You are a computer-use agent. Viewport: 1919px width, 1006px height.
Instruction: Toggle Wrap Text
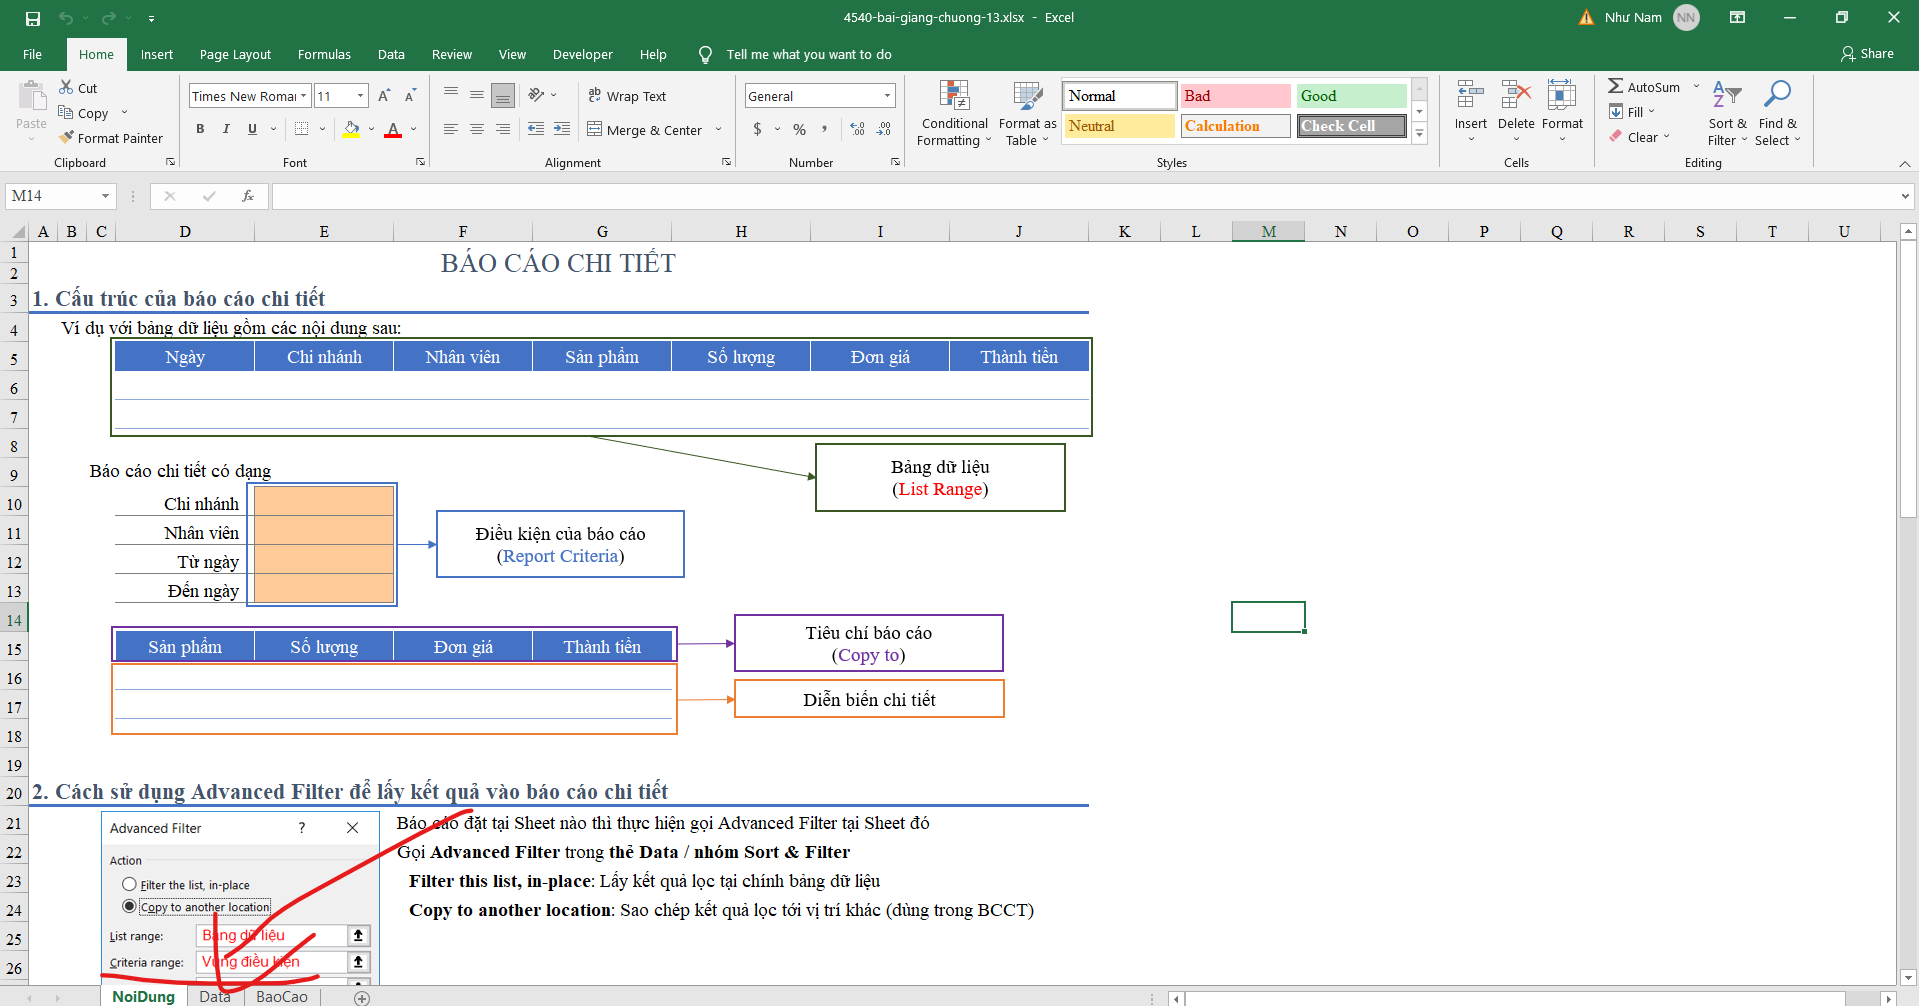(627, 96)
